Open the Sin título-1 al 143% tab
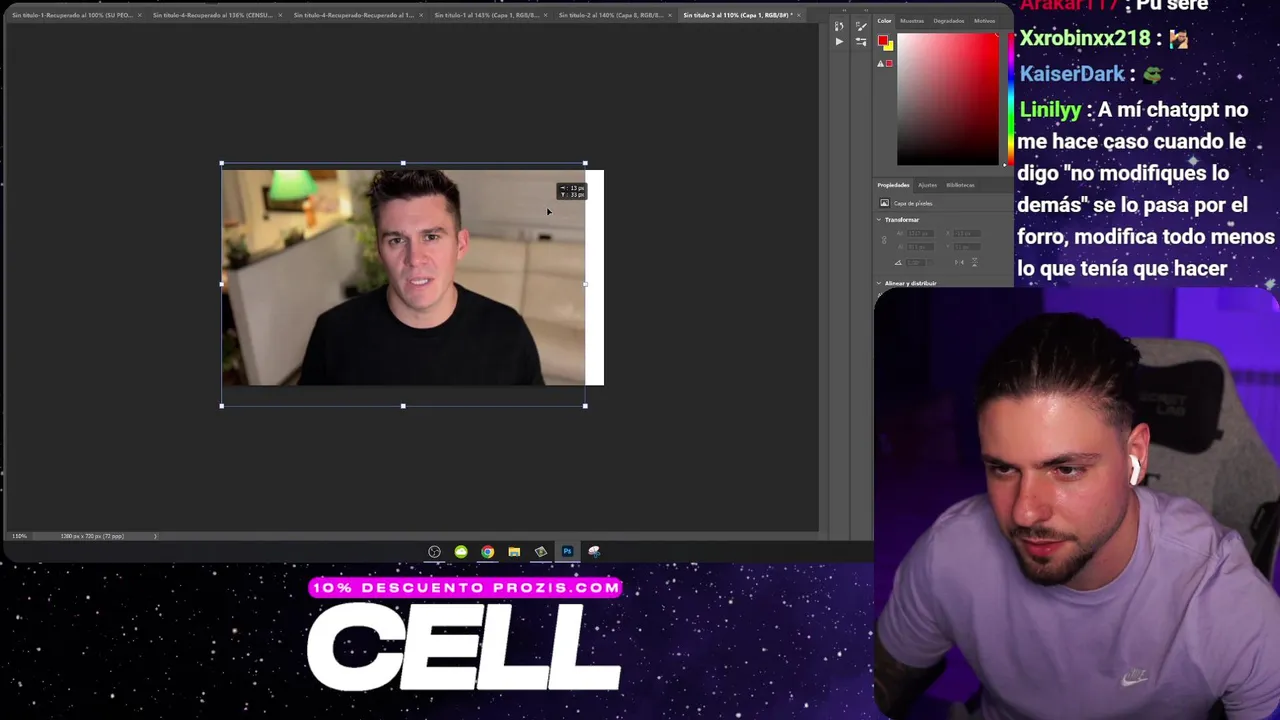The width and height of the screenshot is (1280, 720). coord(487,15)
